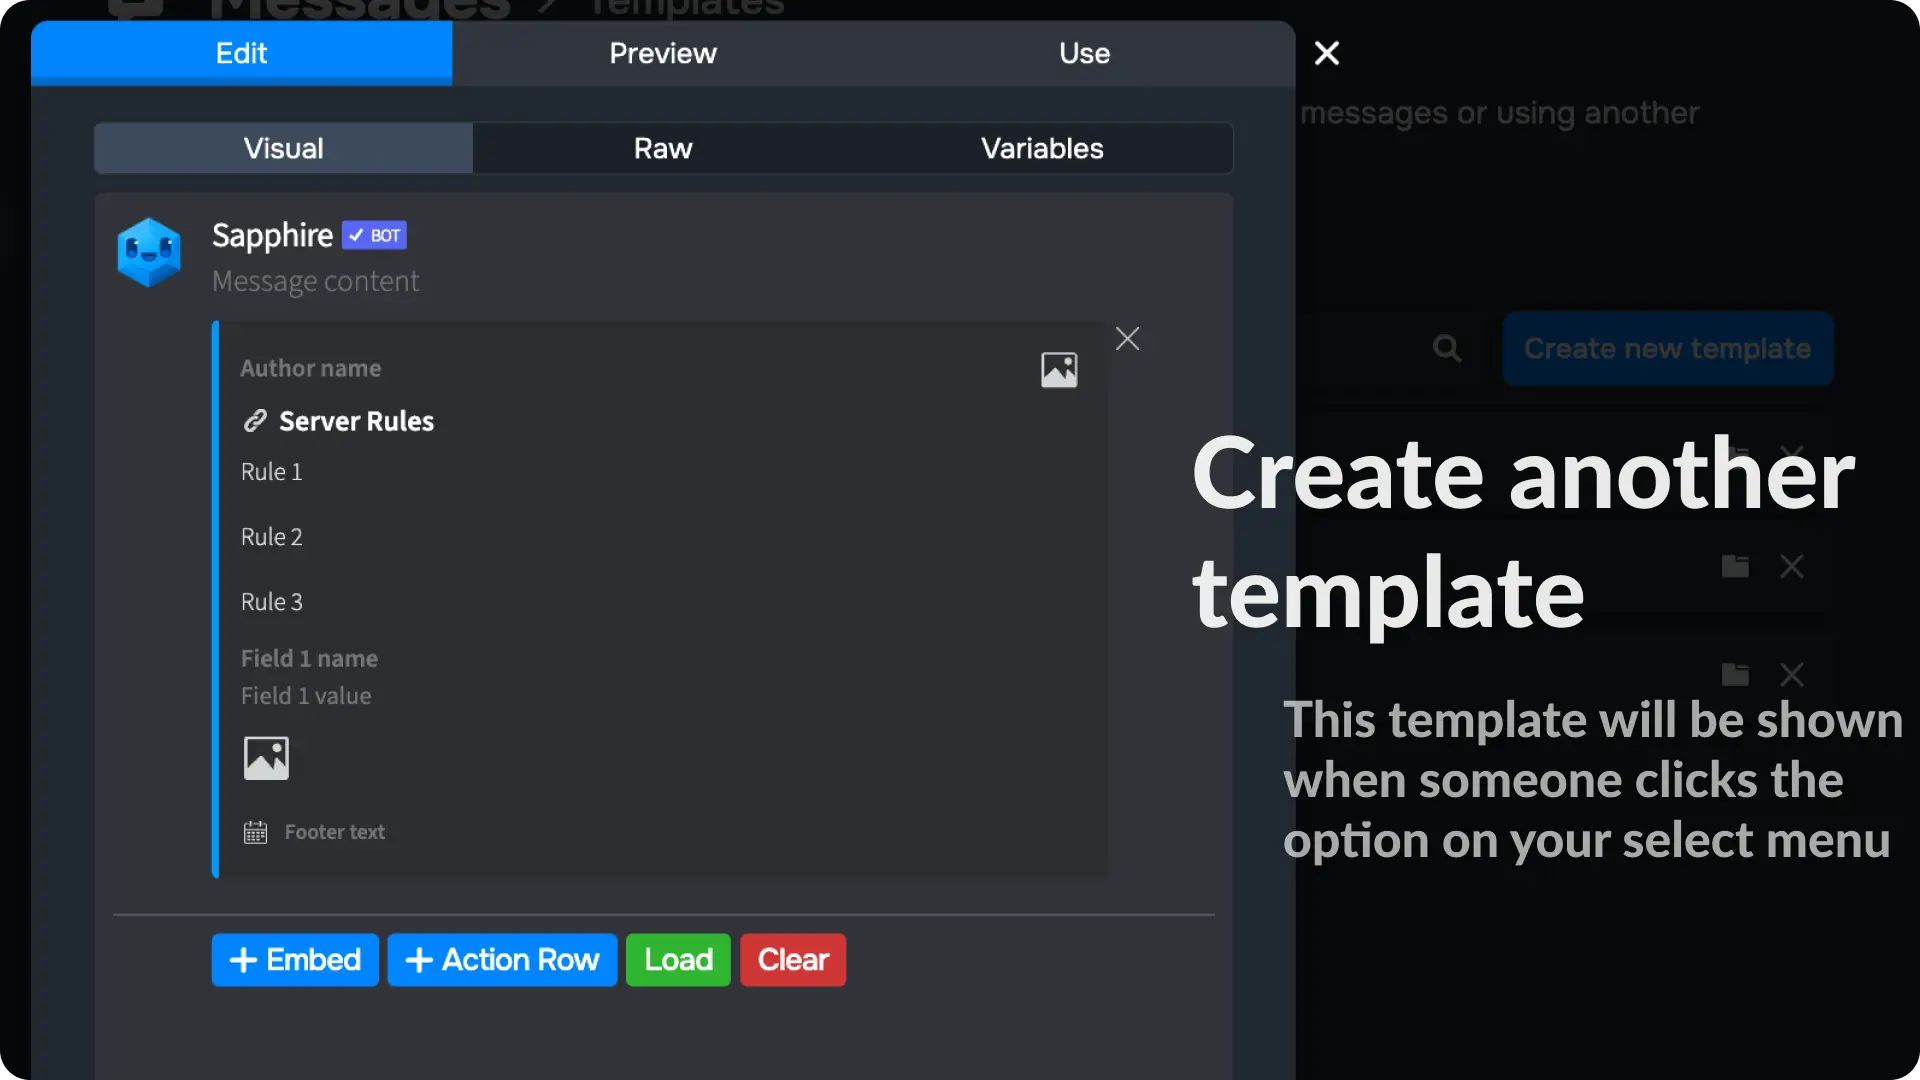Switch to the Preview tab
This screenshot has height=1080, width=1920.
pyautogui.click(x=663, y=53)
